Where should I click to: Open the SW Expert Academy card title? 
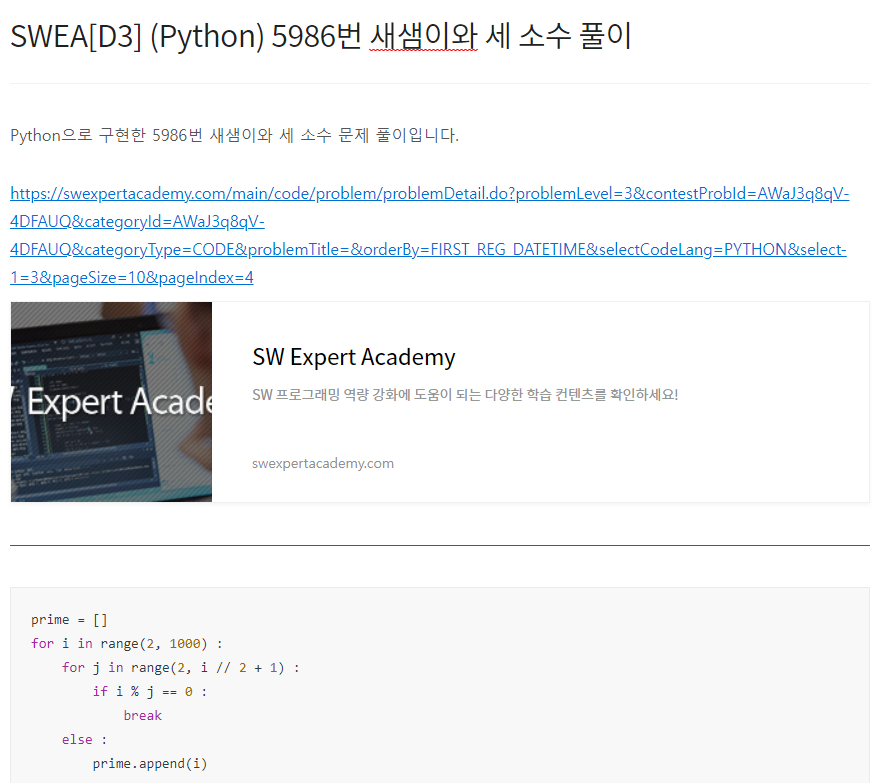[x=353, y=357]
